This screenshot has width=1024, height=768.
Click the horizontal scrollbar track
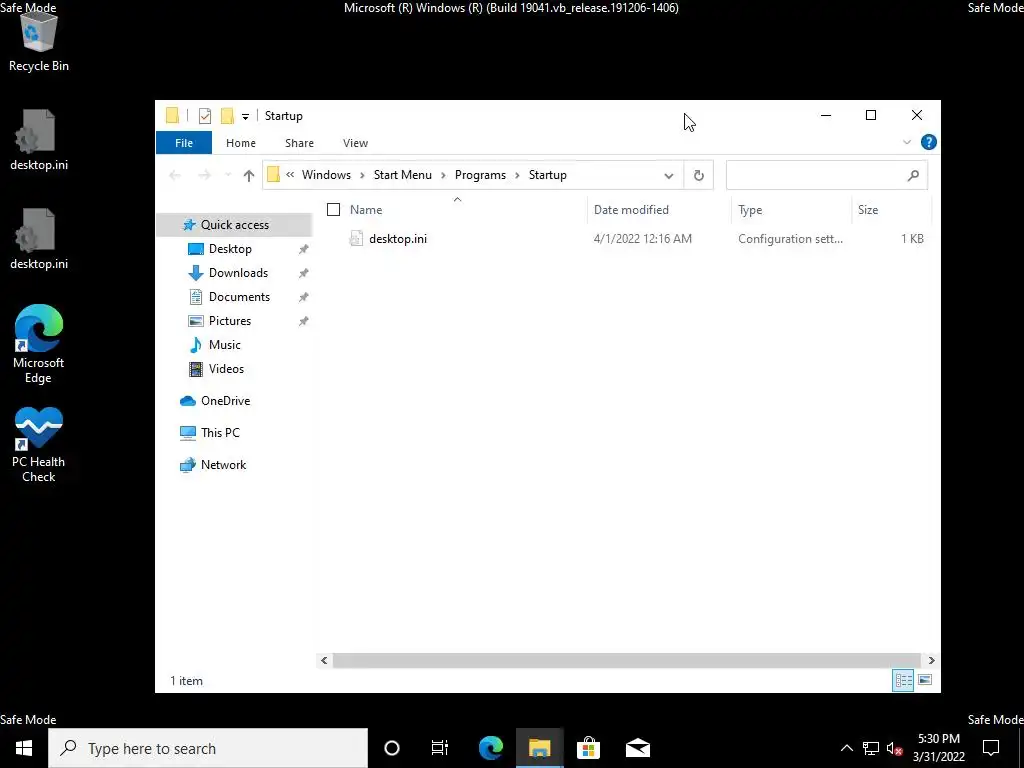(x=626, y=661)
